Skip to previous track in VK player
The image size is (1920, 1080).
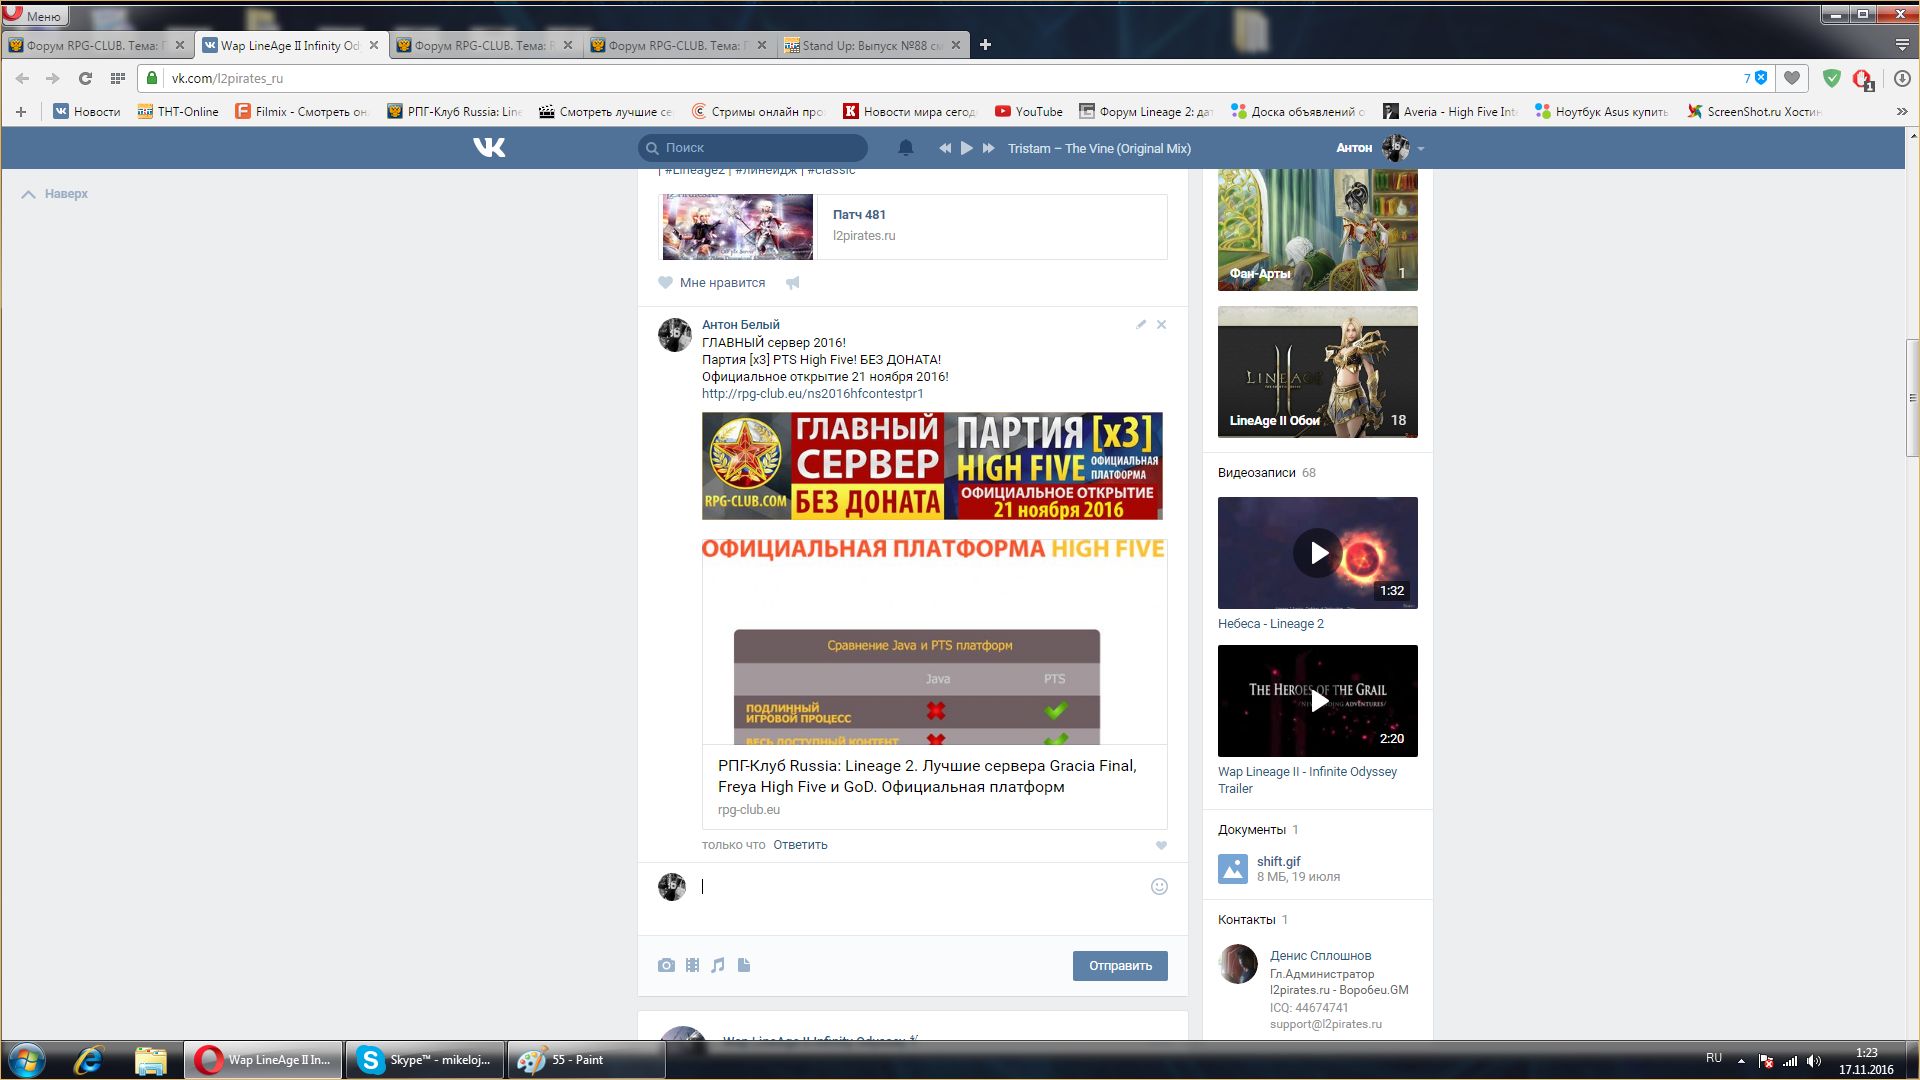[x=945, y=148]
